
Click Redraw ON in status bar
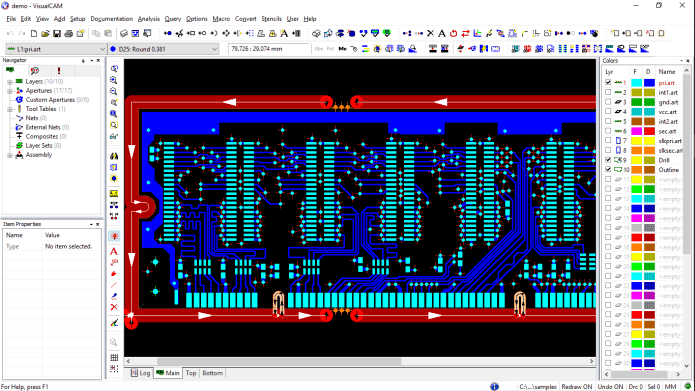click(x=577, y=387)
